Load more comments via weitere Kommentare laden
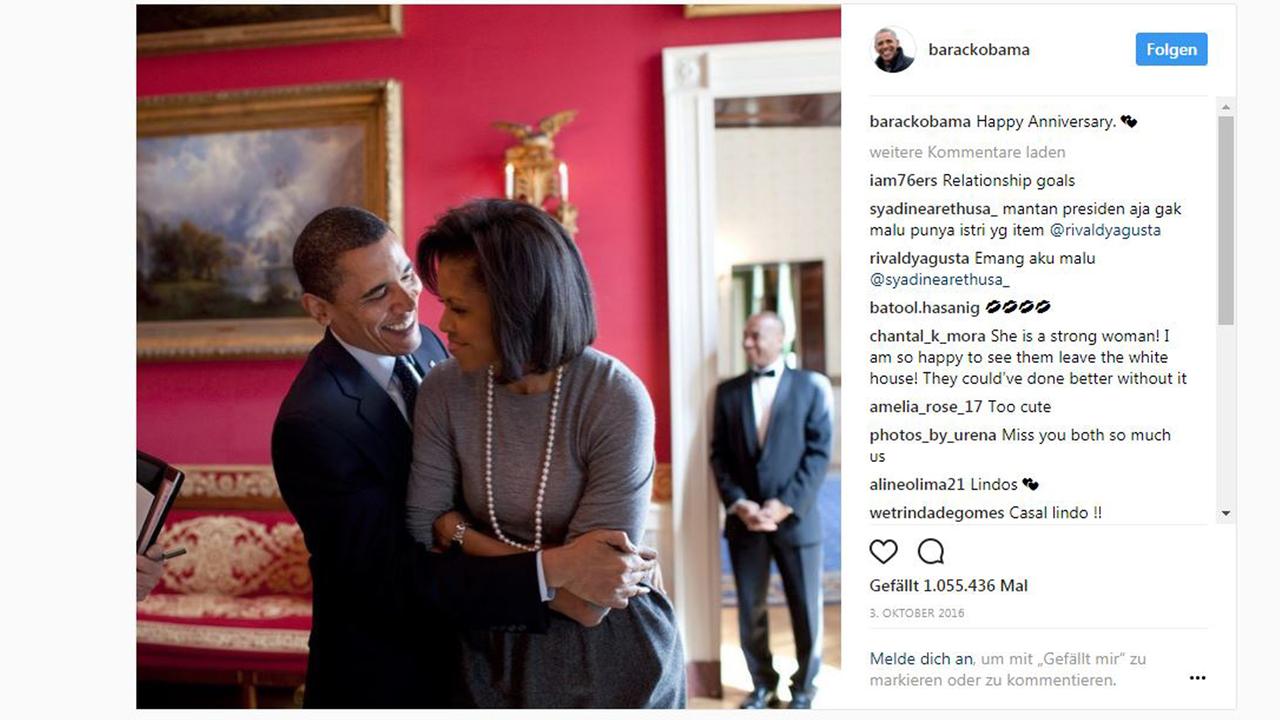Image resolution: width=1280 pixels, height=720 pixels. 967,152
